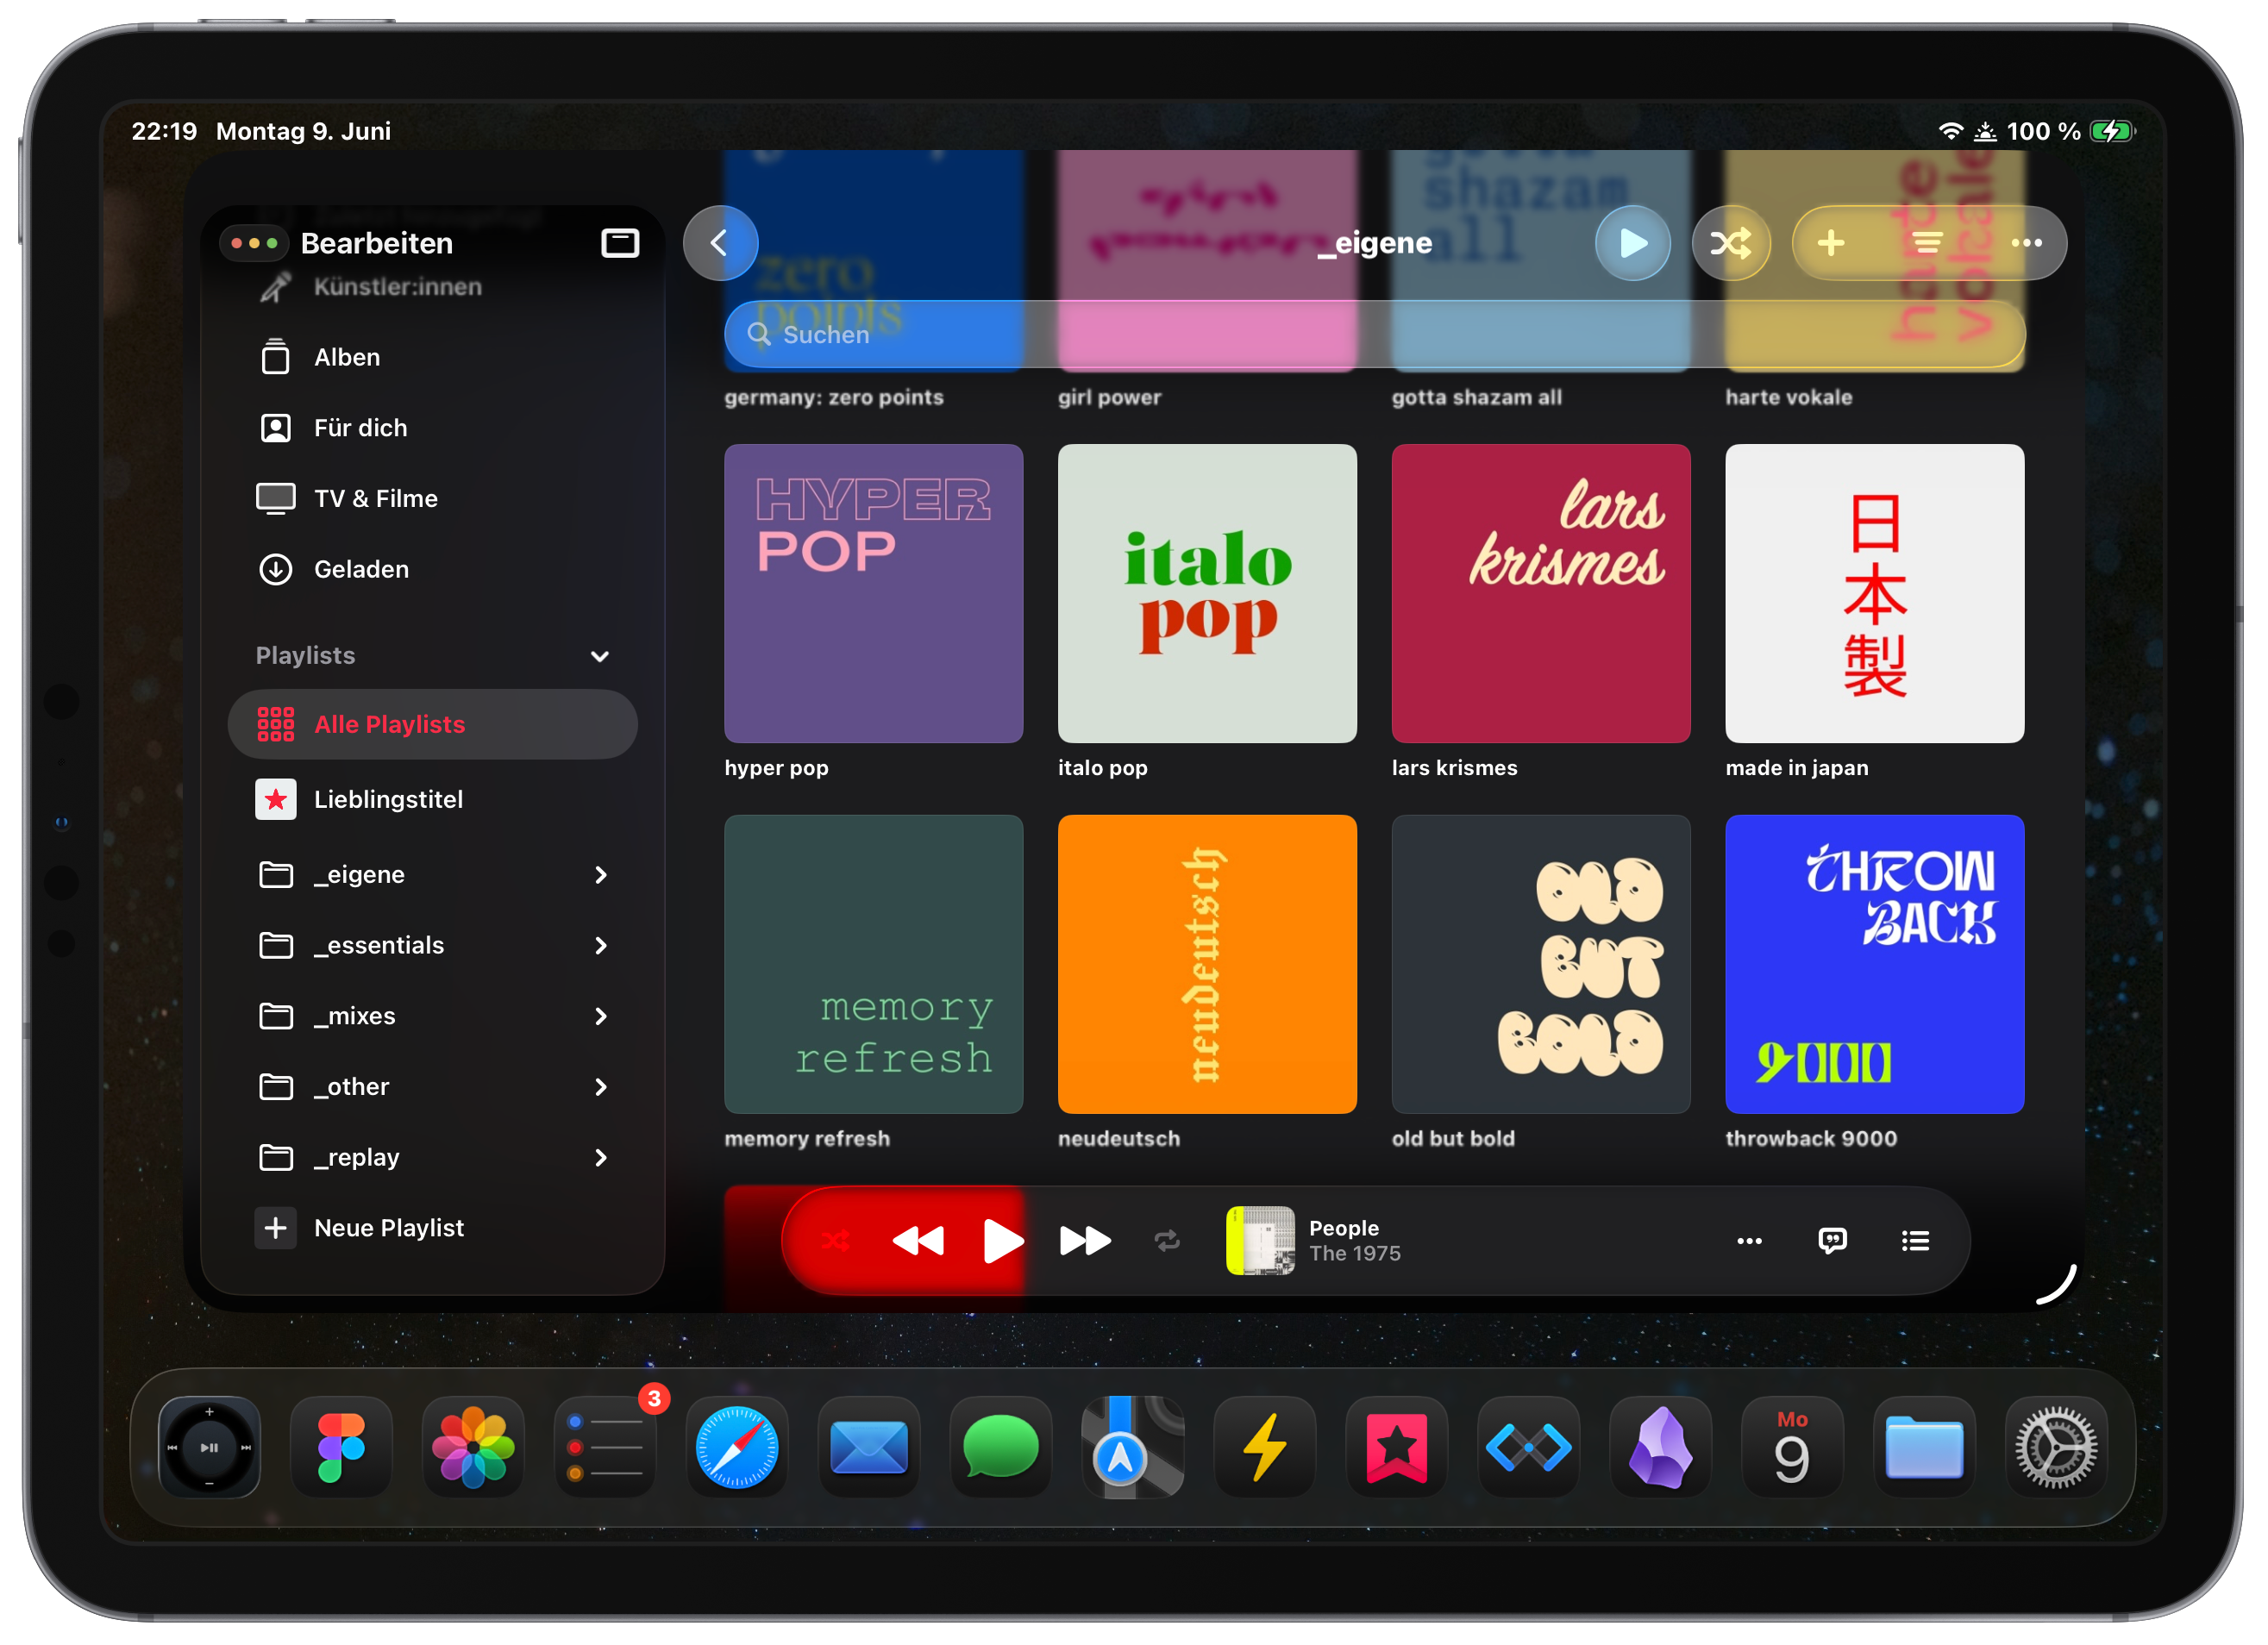Image resolution: width=2268 pixels, height=1645 pixels.
Task: Show lyrics with speech bubble icon
Action: click(x=1832, y=1242)
